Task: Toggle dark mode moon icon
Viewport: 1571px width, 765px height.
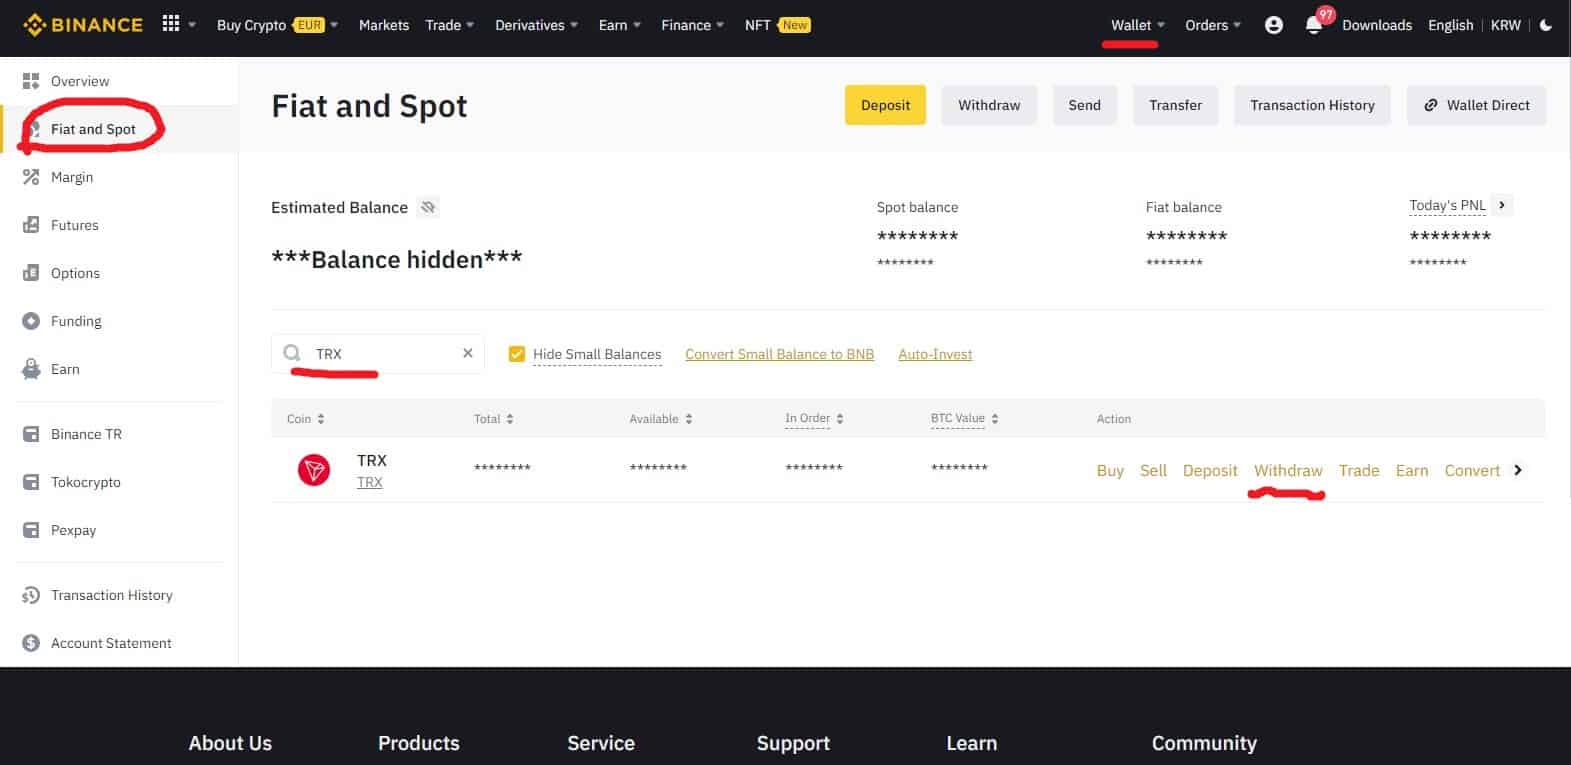Action: [x=1546, y=25]
